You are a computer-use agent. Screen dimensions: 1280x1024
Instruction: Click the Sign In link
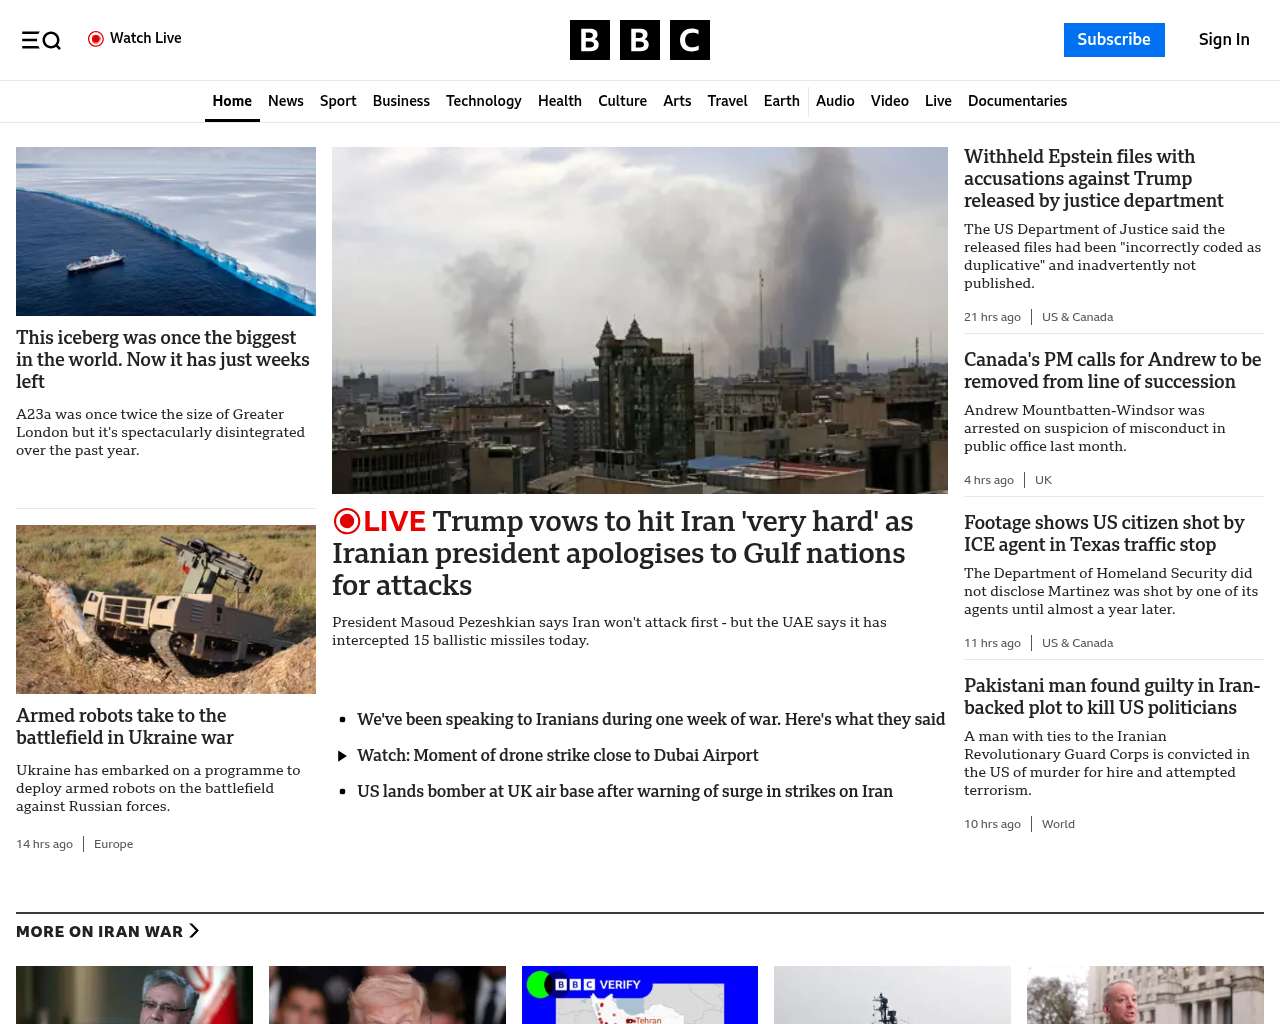click(1224, 40)
